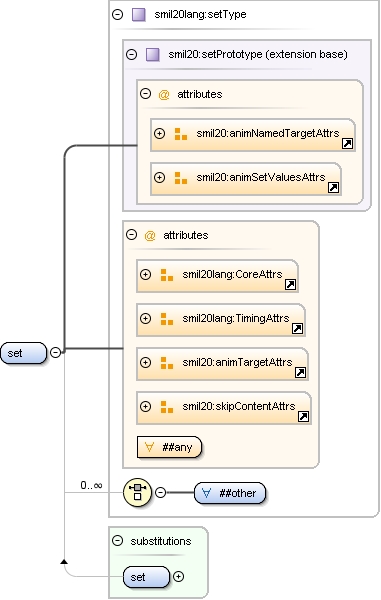Click the sequence compositor icon
This screenshot has height=600, width=381.
pos(137,492)
